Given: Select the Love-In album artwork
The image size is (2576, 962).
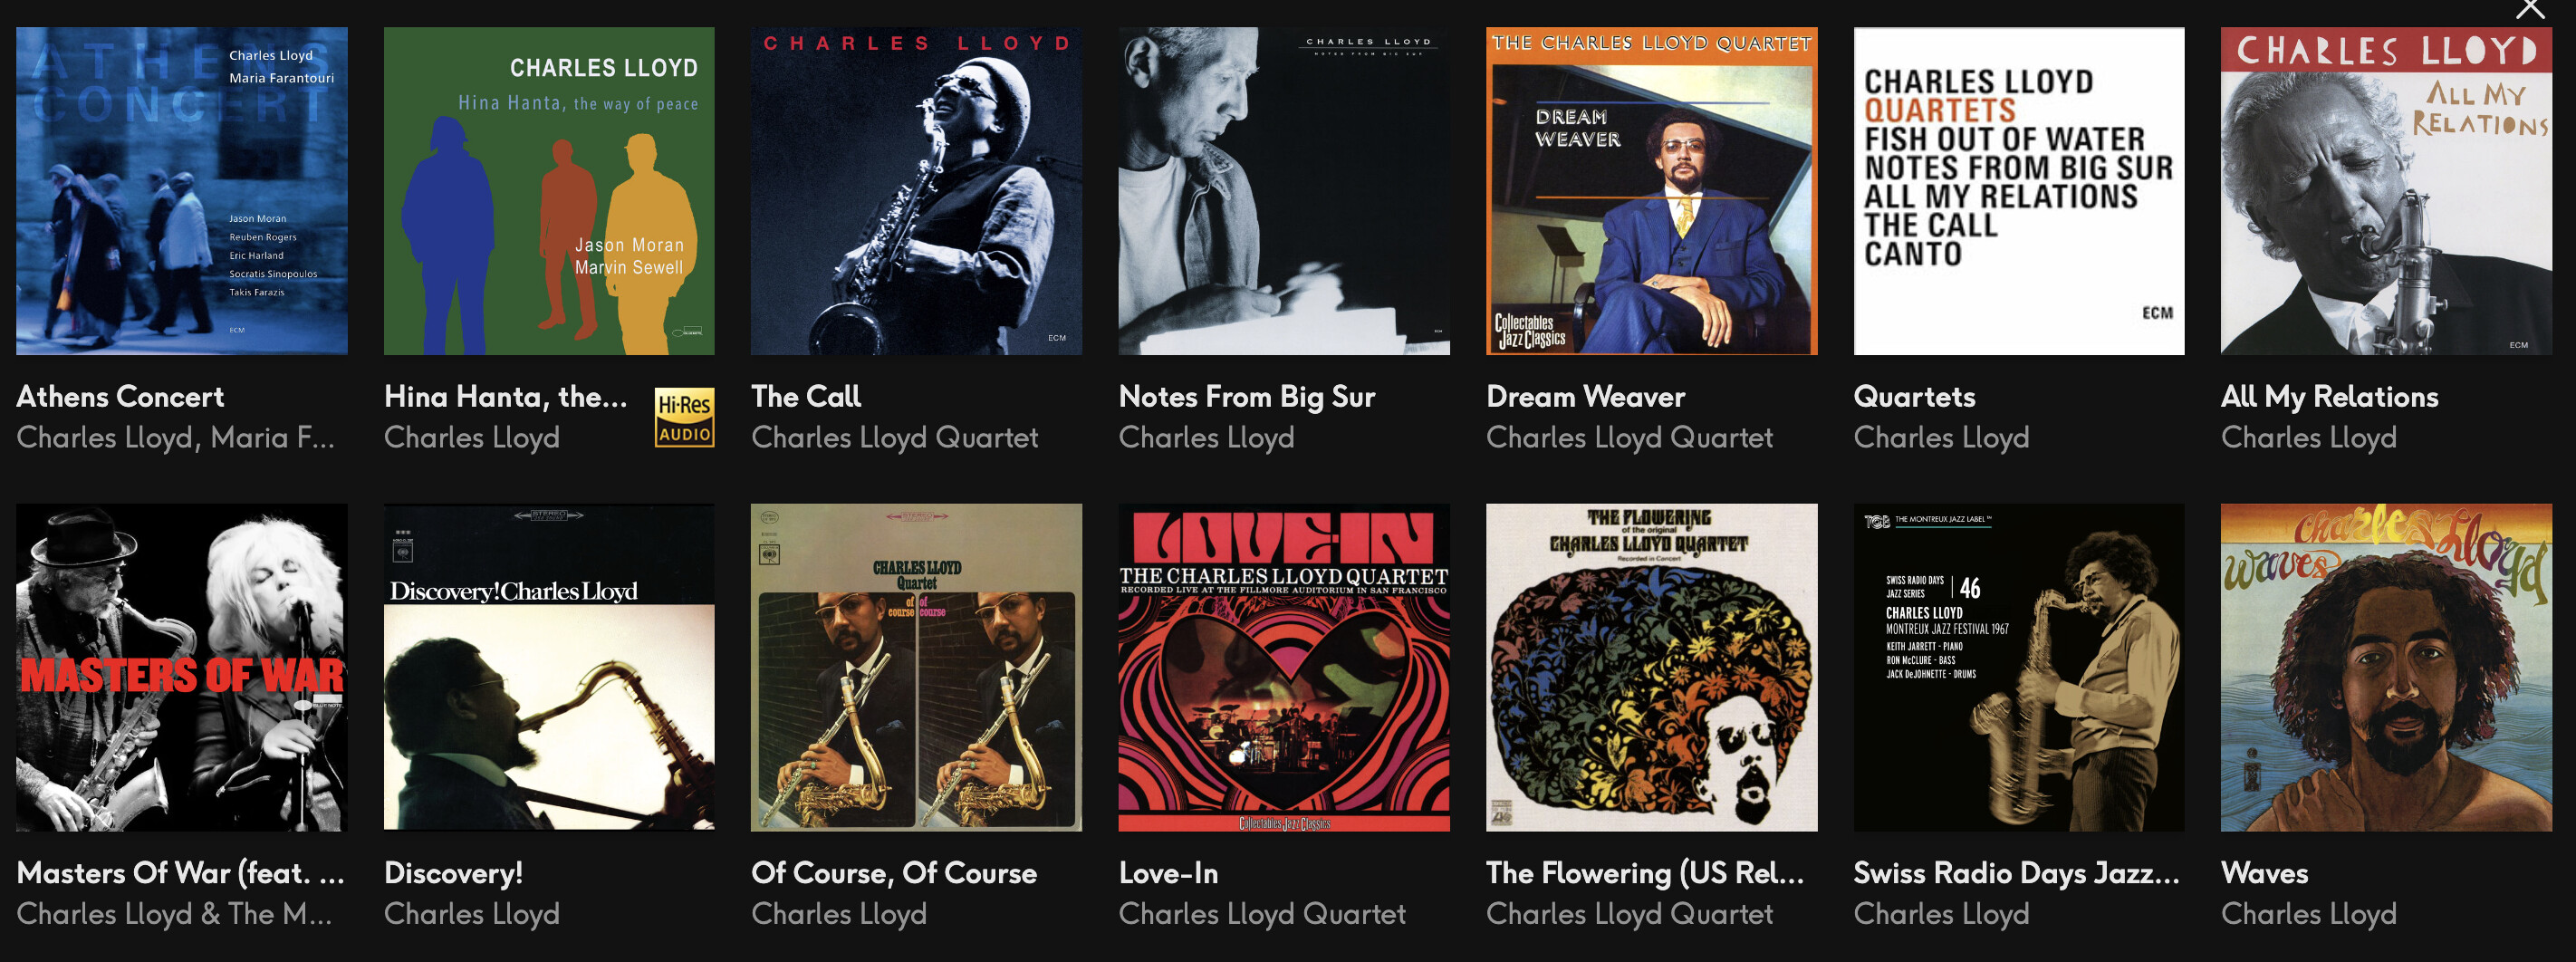Looking at the screenshot, I should 1284,667.
